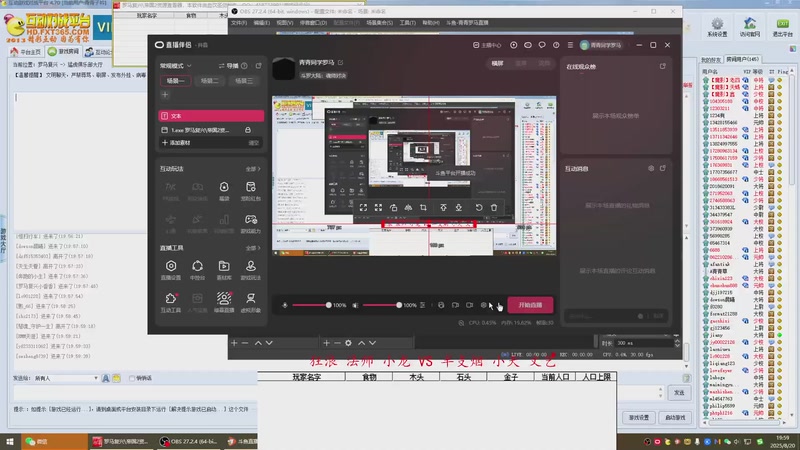Image resolution: width=800 pixels, height=450 pixels.
Task: Edit the stream title pencil icon
Action: pos(340,63)
